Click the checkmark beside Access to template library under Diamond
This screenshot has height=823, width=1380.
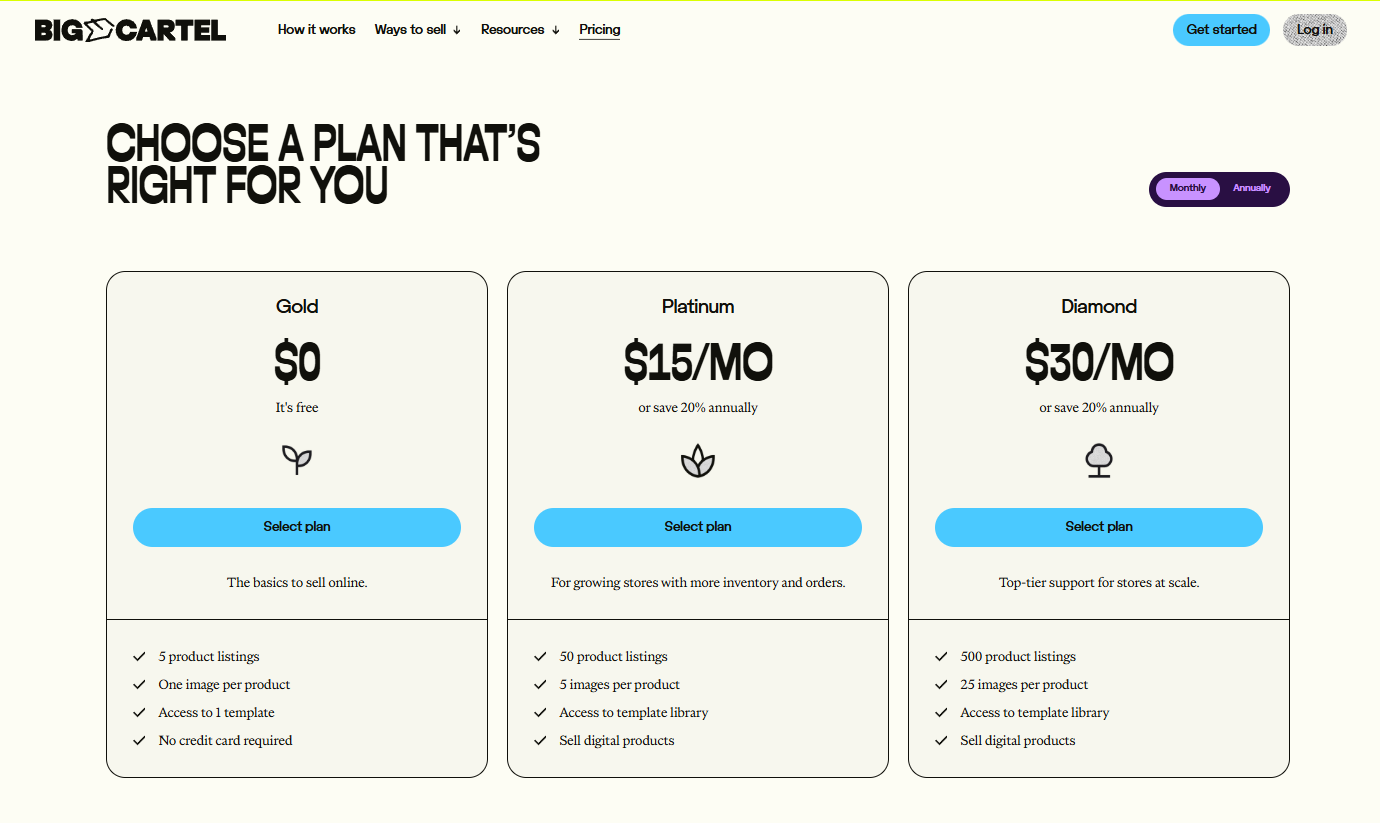click(x=941, y=712)
